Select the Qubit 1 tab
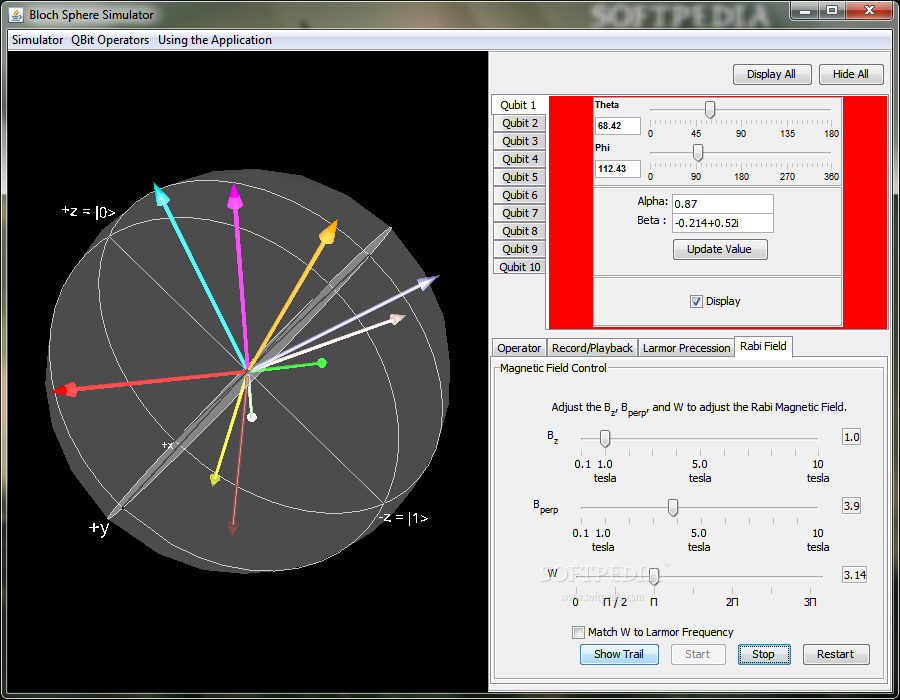Screen dimensions: 900x700 [518, 105]
